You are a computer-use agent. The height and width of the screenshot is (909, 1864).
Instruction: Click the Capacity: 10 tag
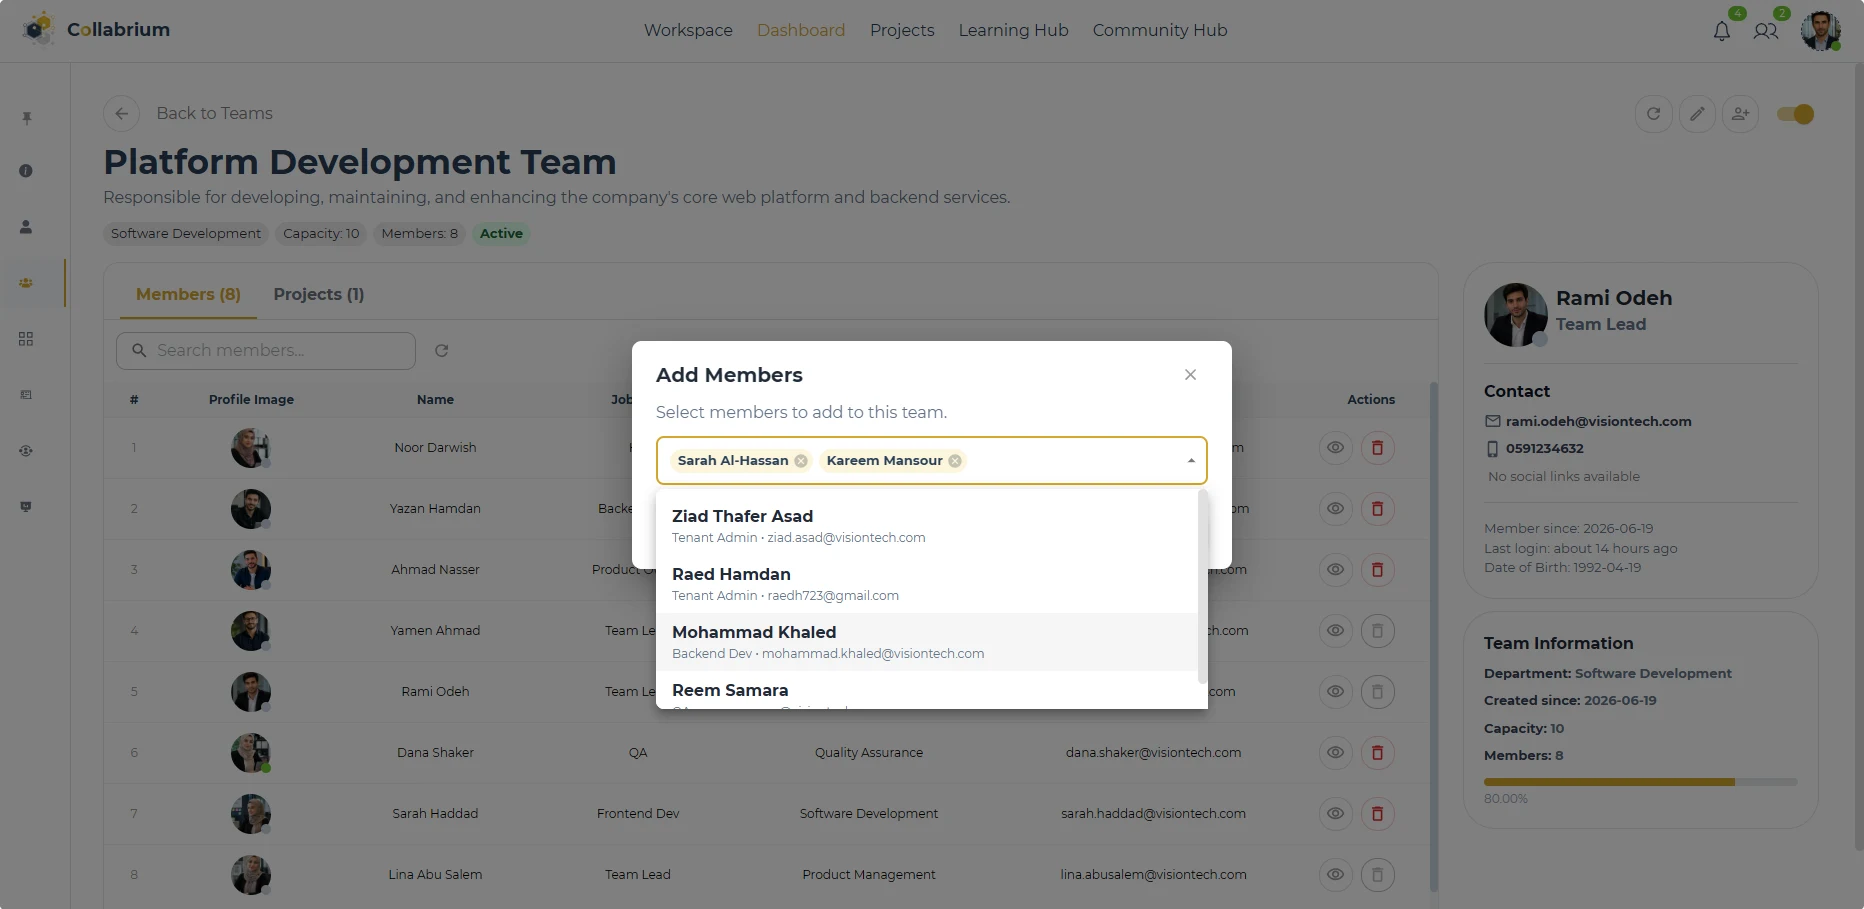click(x=321, y=234)
